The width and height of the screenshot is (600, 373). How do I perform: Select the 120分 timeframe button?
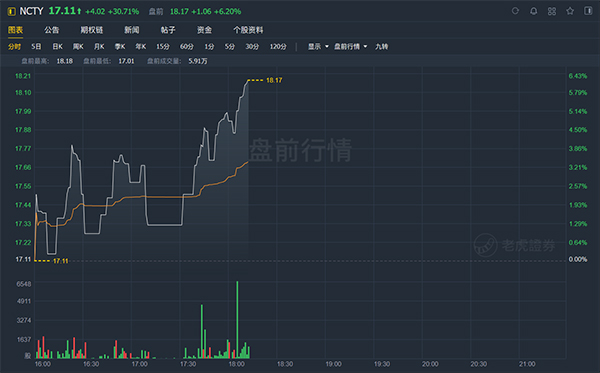pos(278,47)
